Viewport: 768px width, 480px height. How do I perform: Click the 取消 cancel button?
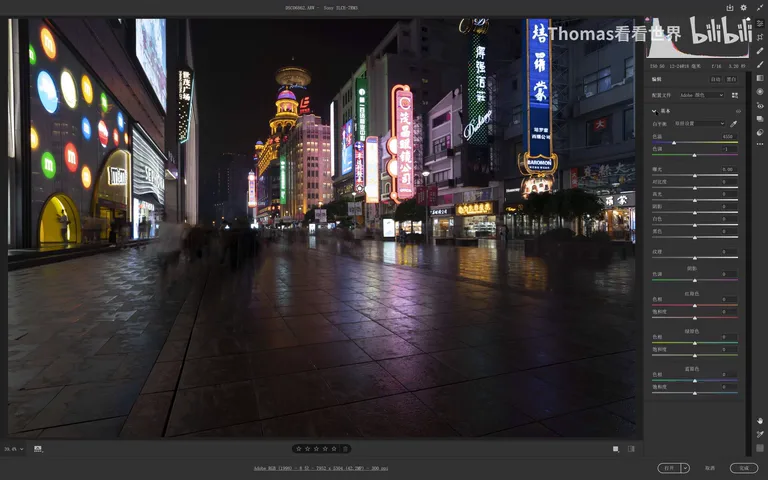coord(710,468)
